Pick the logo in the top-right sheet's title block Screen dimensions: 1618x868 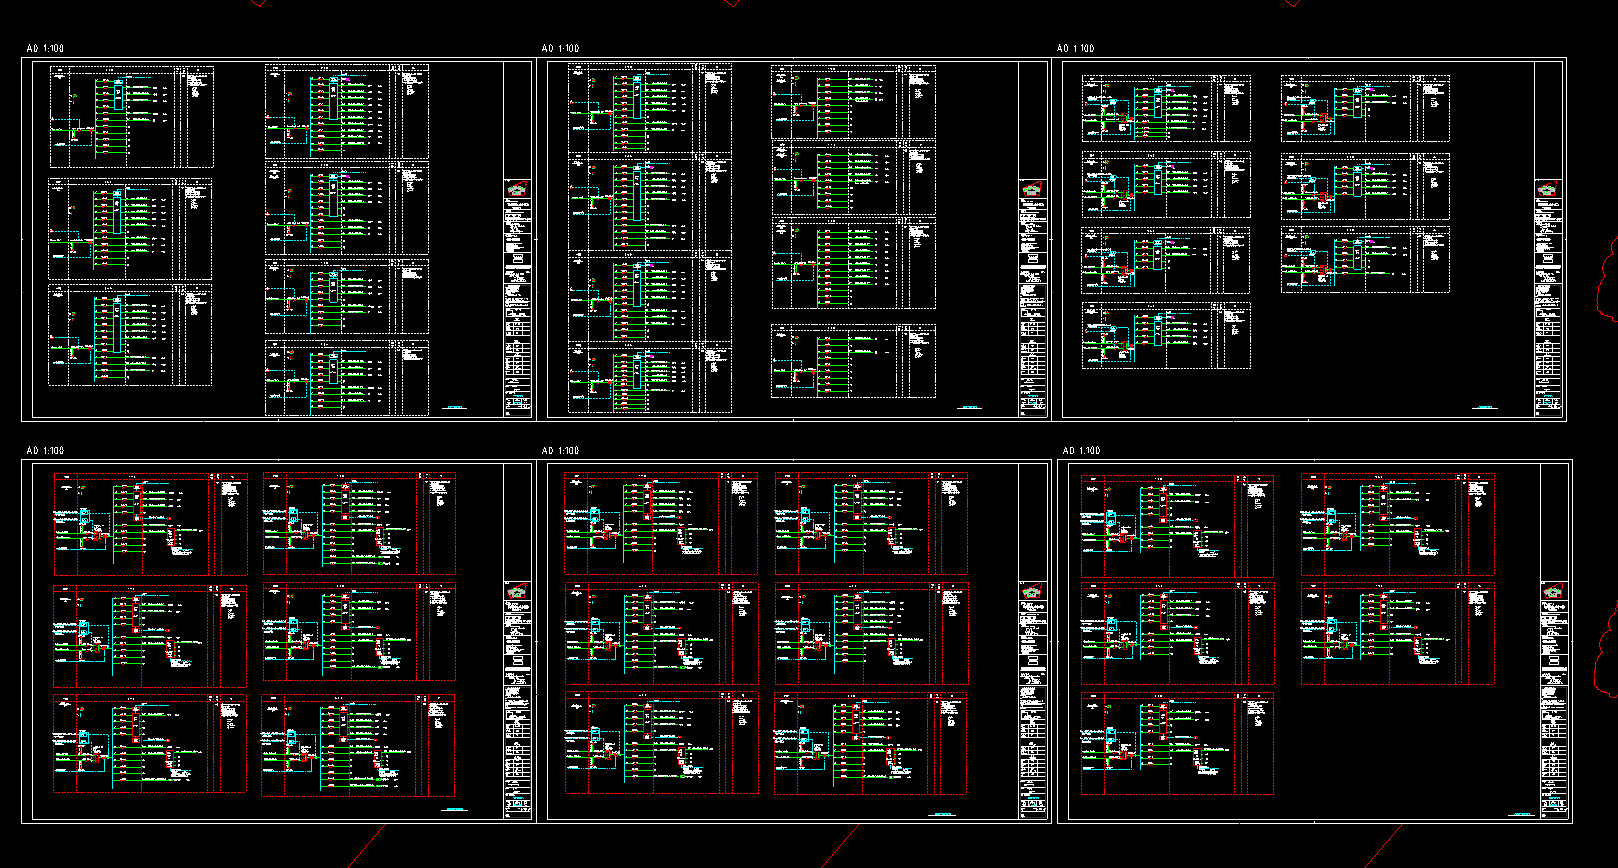coord(1548,188)
